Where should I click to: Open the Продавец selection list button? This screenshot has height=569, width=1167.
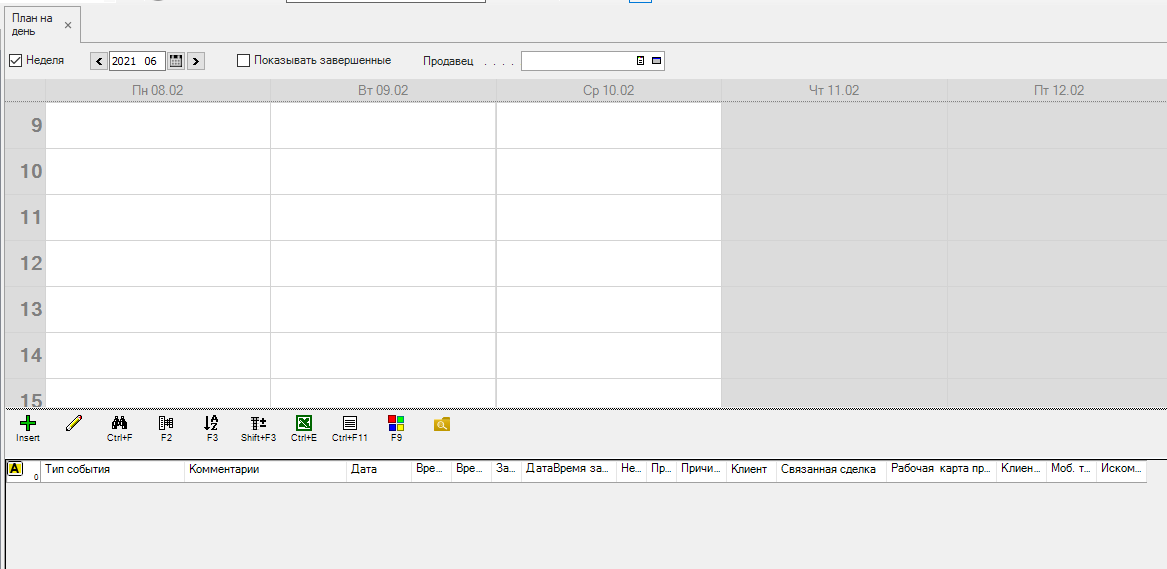pyautogui.click(x=641, y=61)
